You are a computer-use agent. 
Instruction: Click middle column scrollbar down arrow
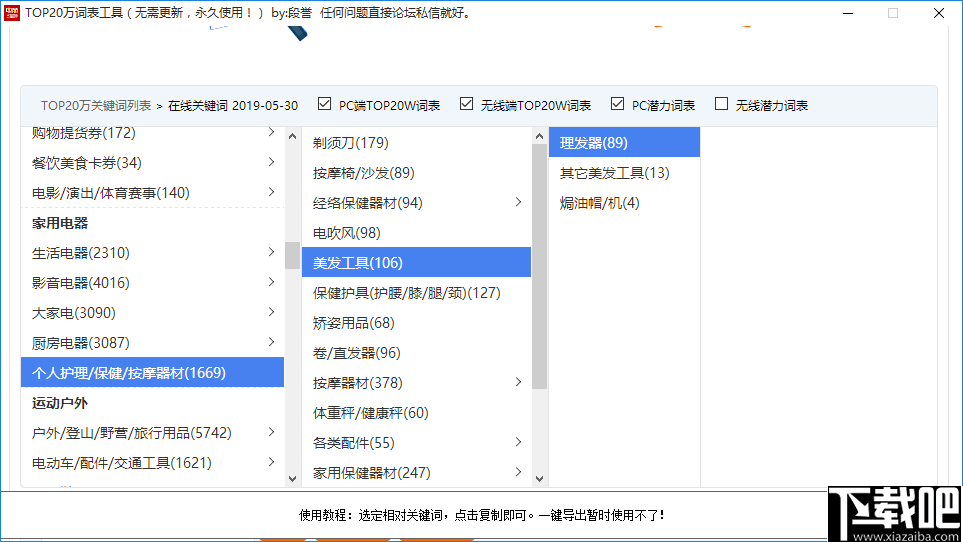click(x=540, y=479)
